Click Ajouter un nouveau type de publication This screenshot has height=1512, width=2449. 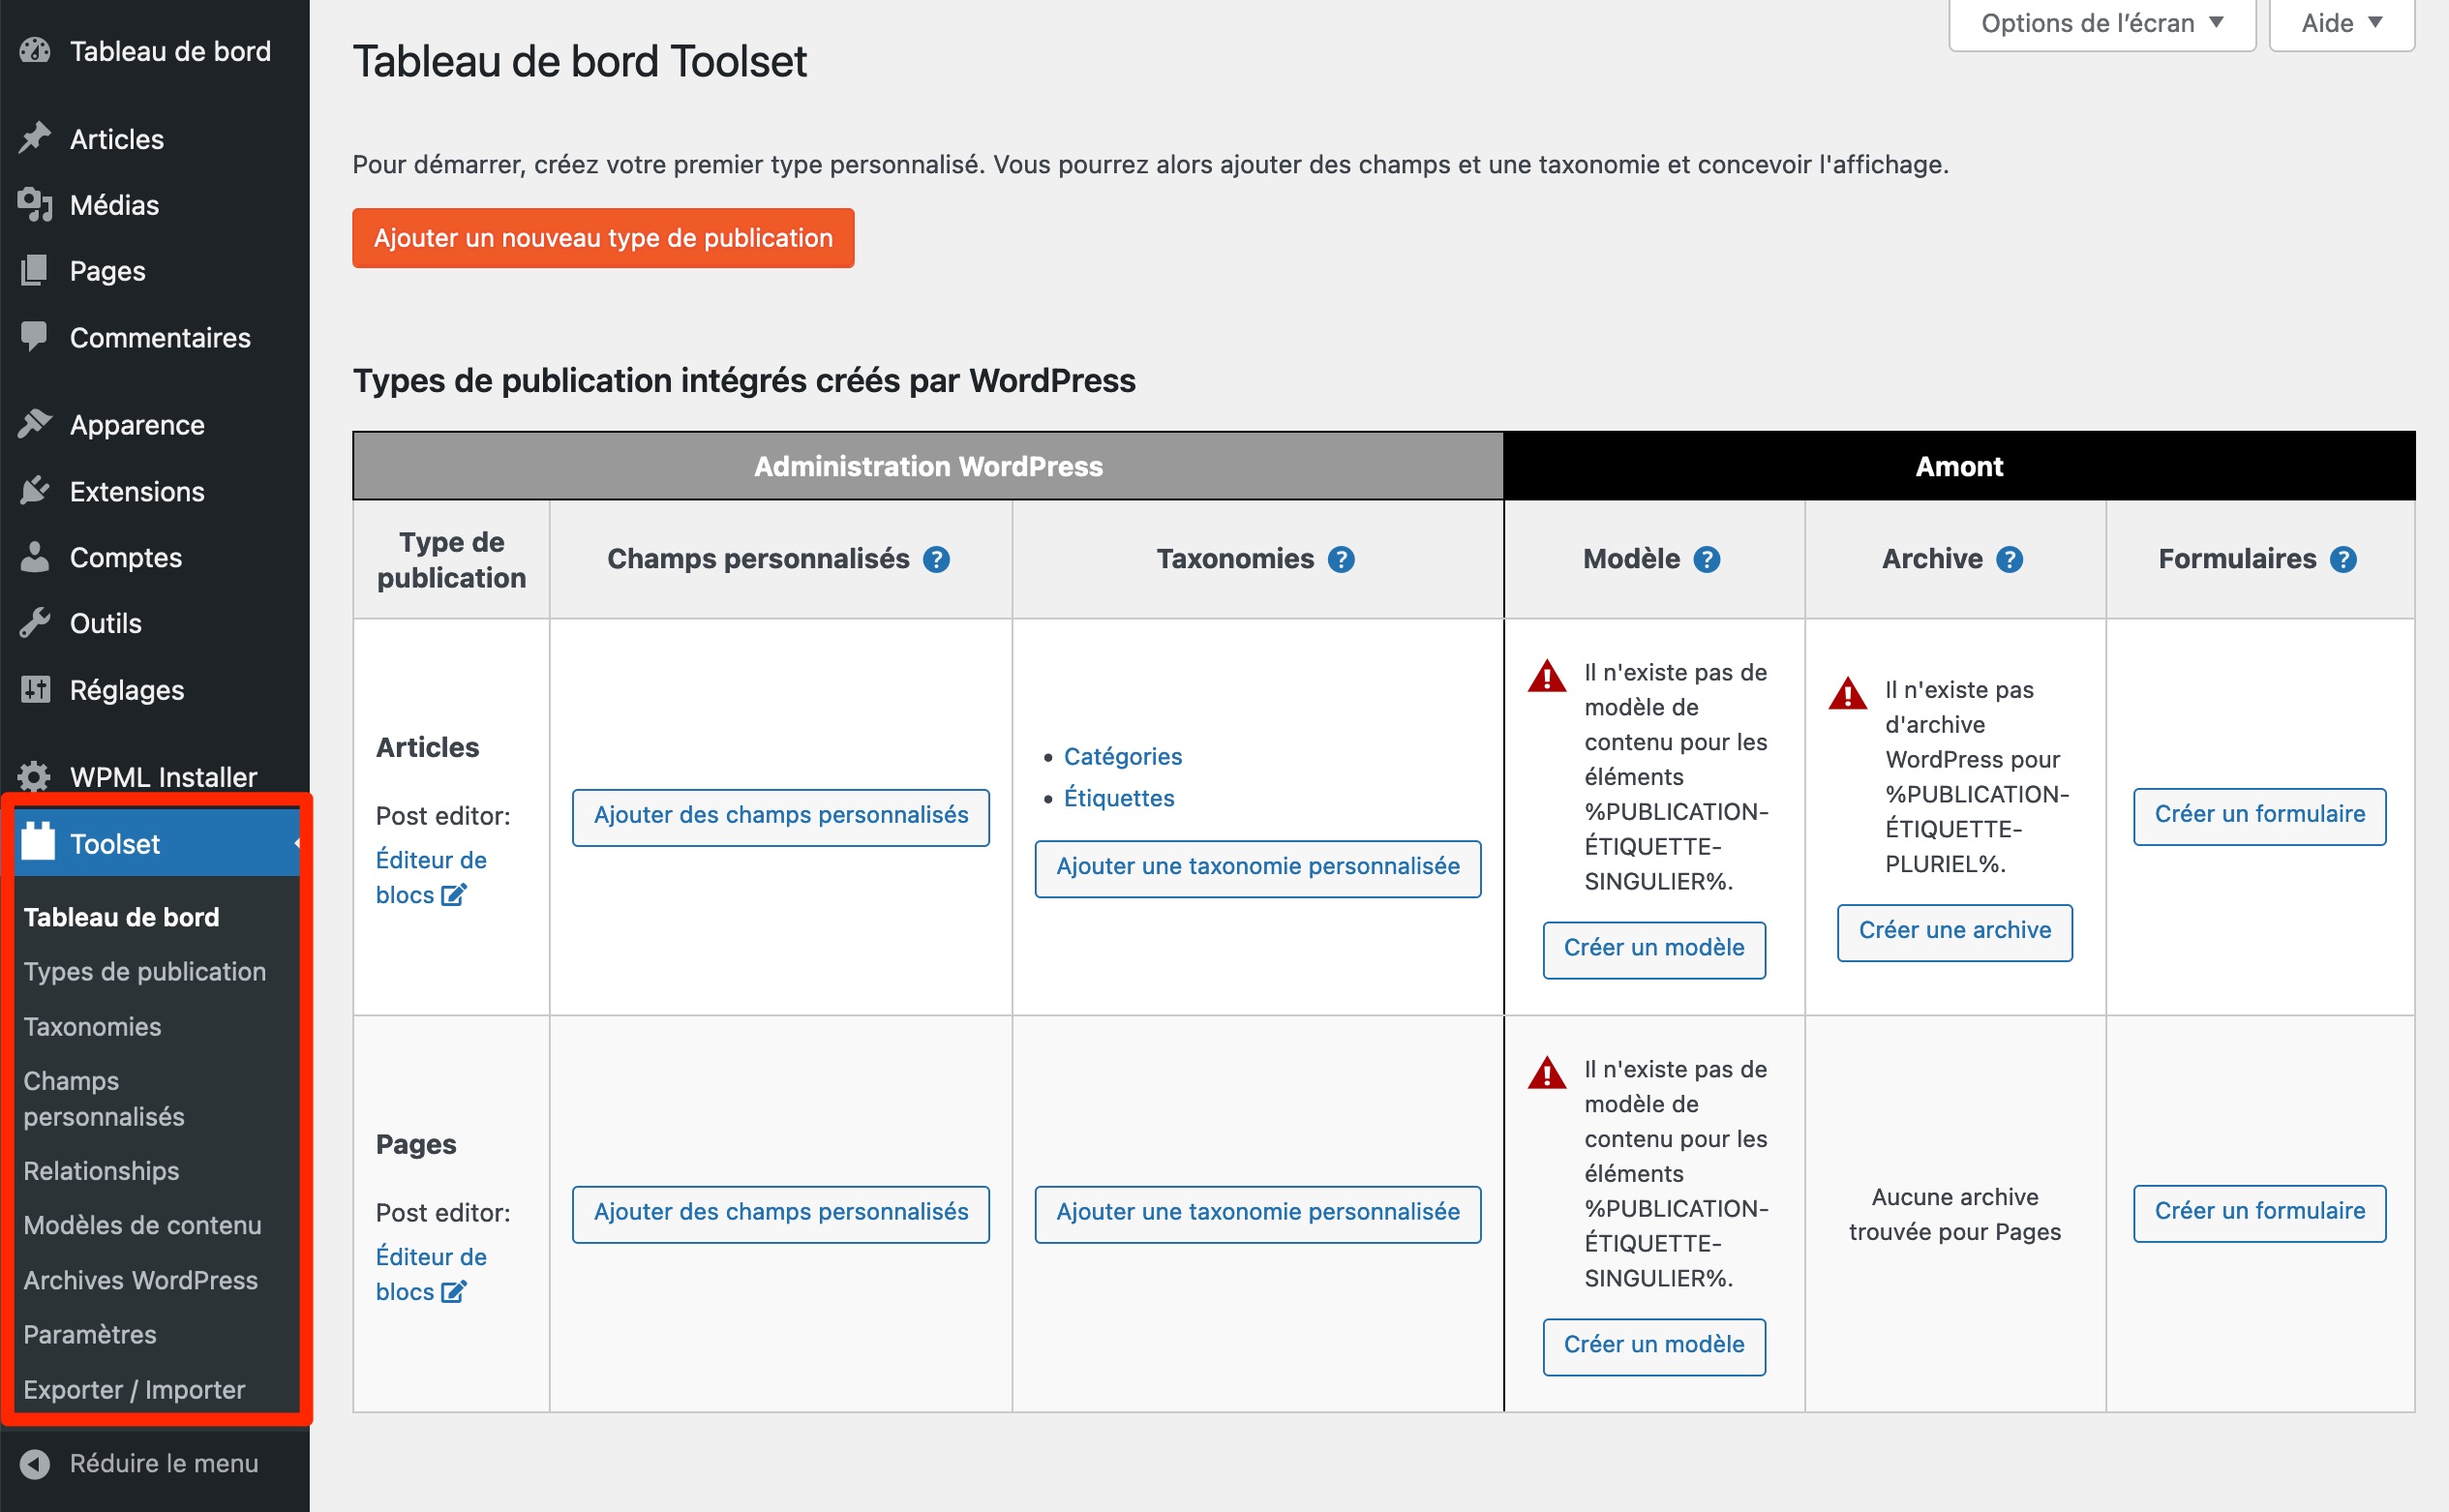pos(603,238)
